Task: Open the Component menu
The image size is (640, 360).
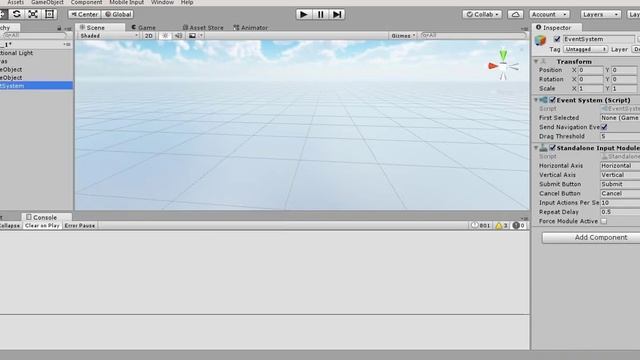Action: coord(87,2)
